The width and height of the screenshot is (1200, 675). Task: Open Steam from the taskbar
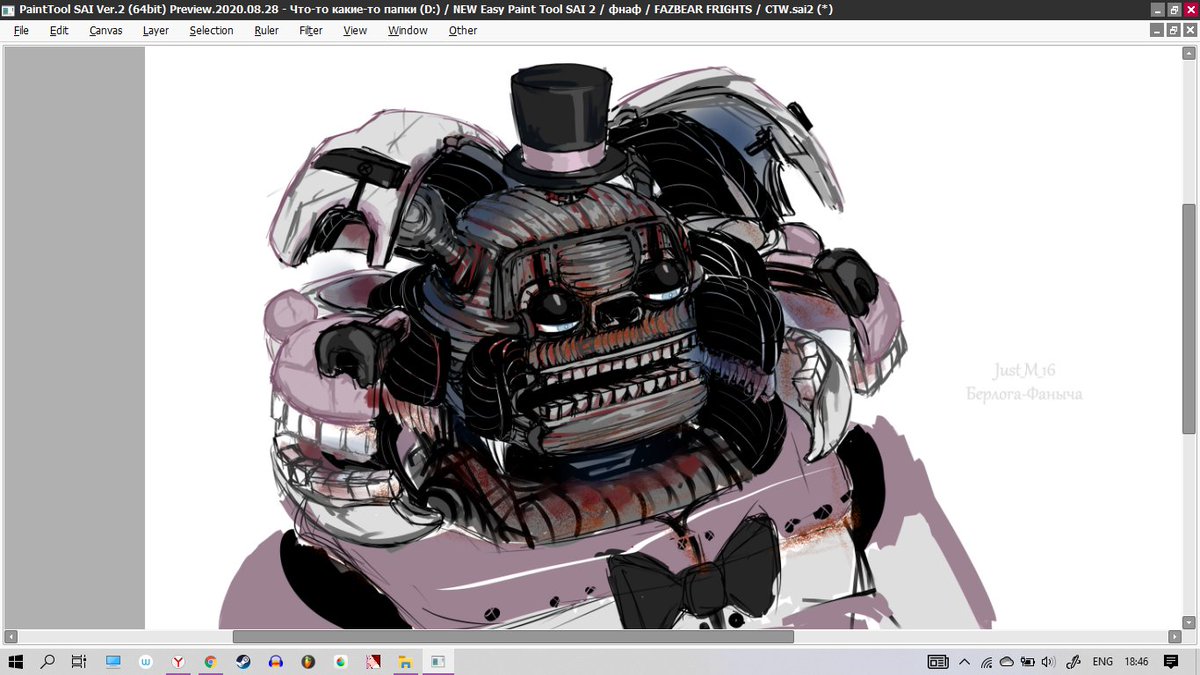coord(243,661)
